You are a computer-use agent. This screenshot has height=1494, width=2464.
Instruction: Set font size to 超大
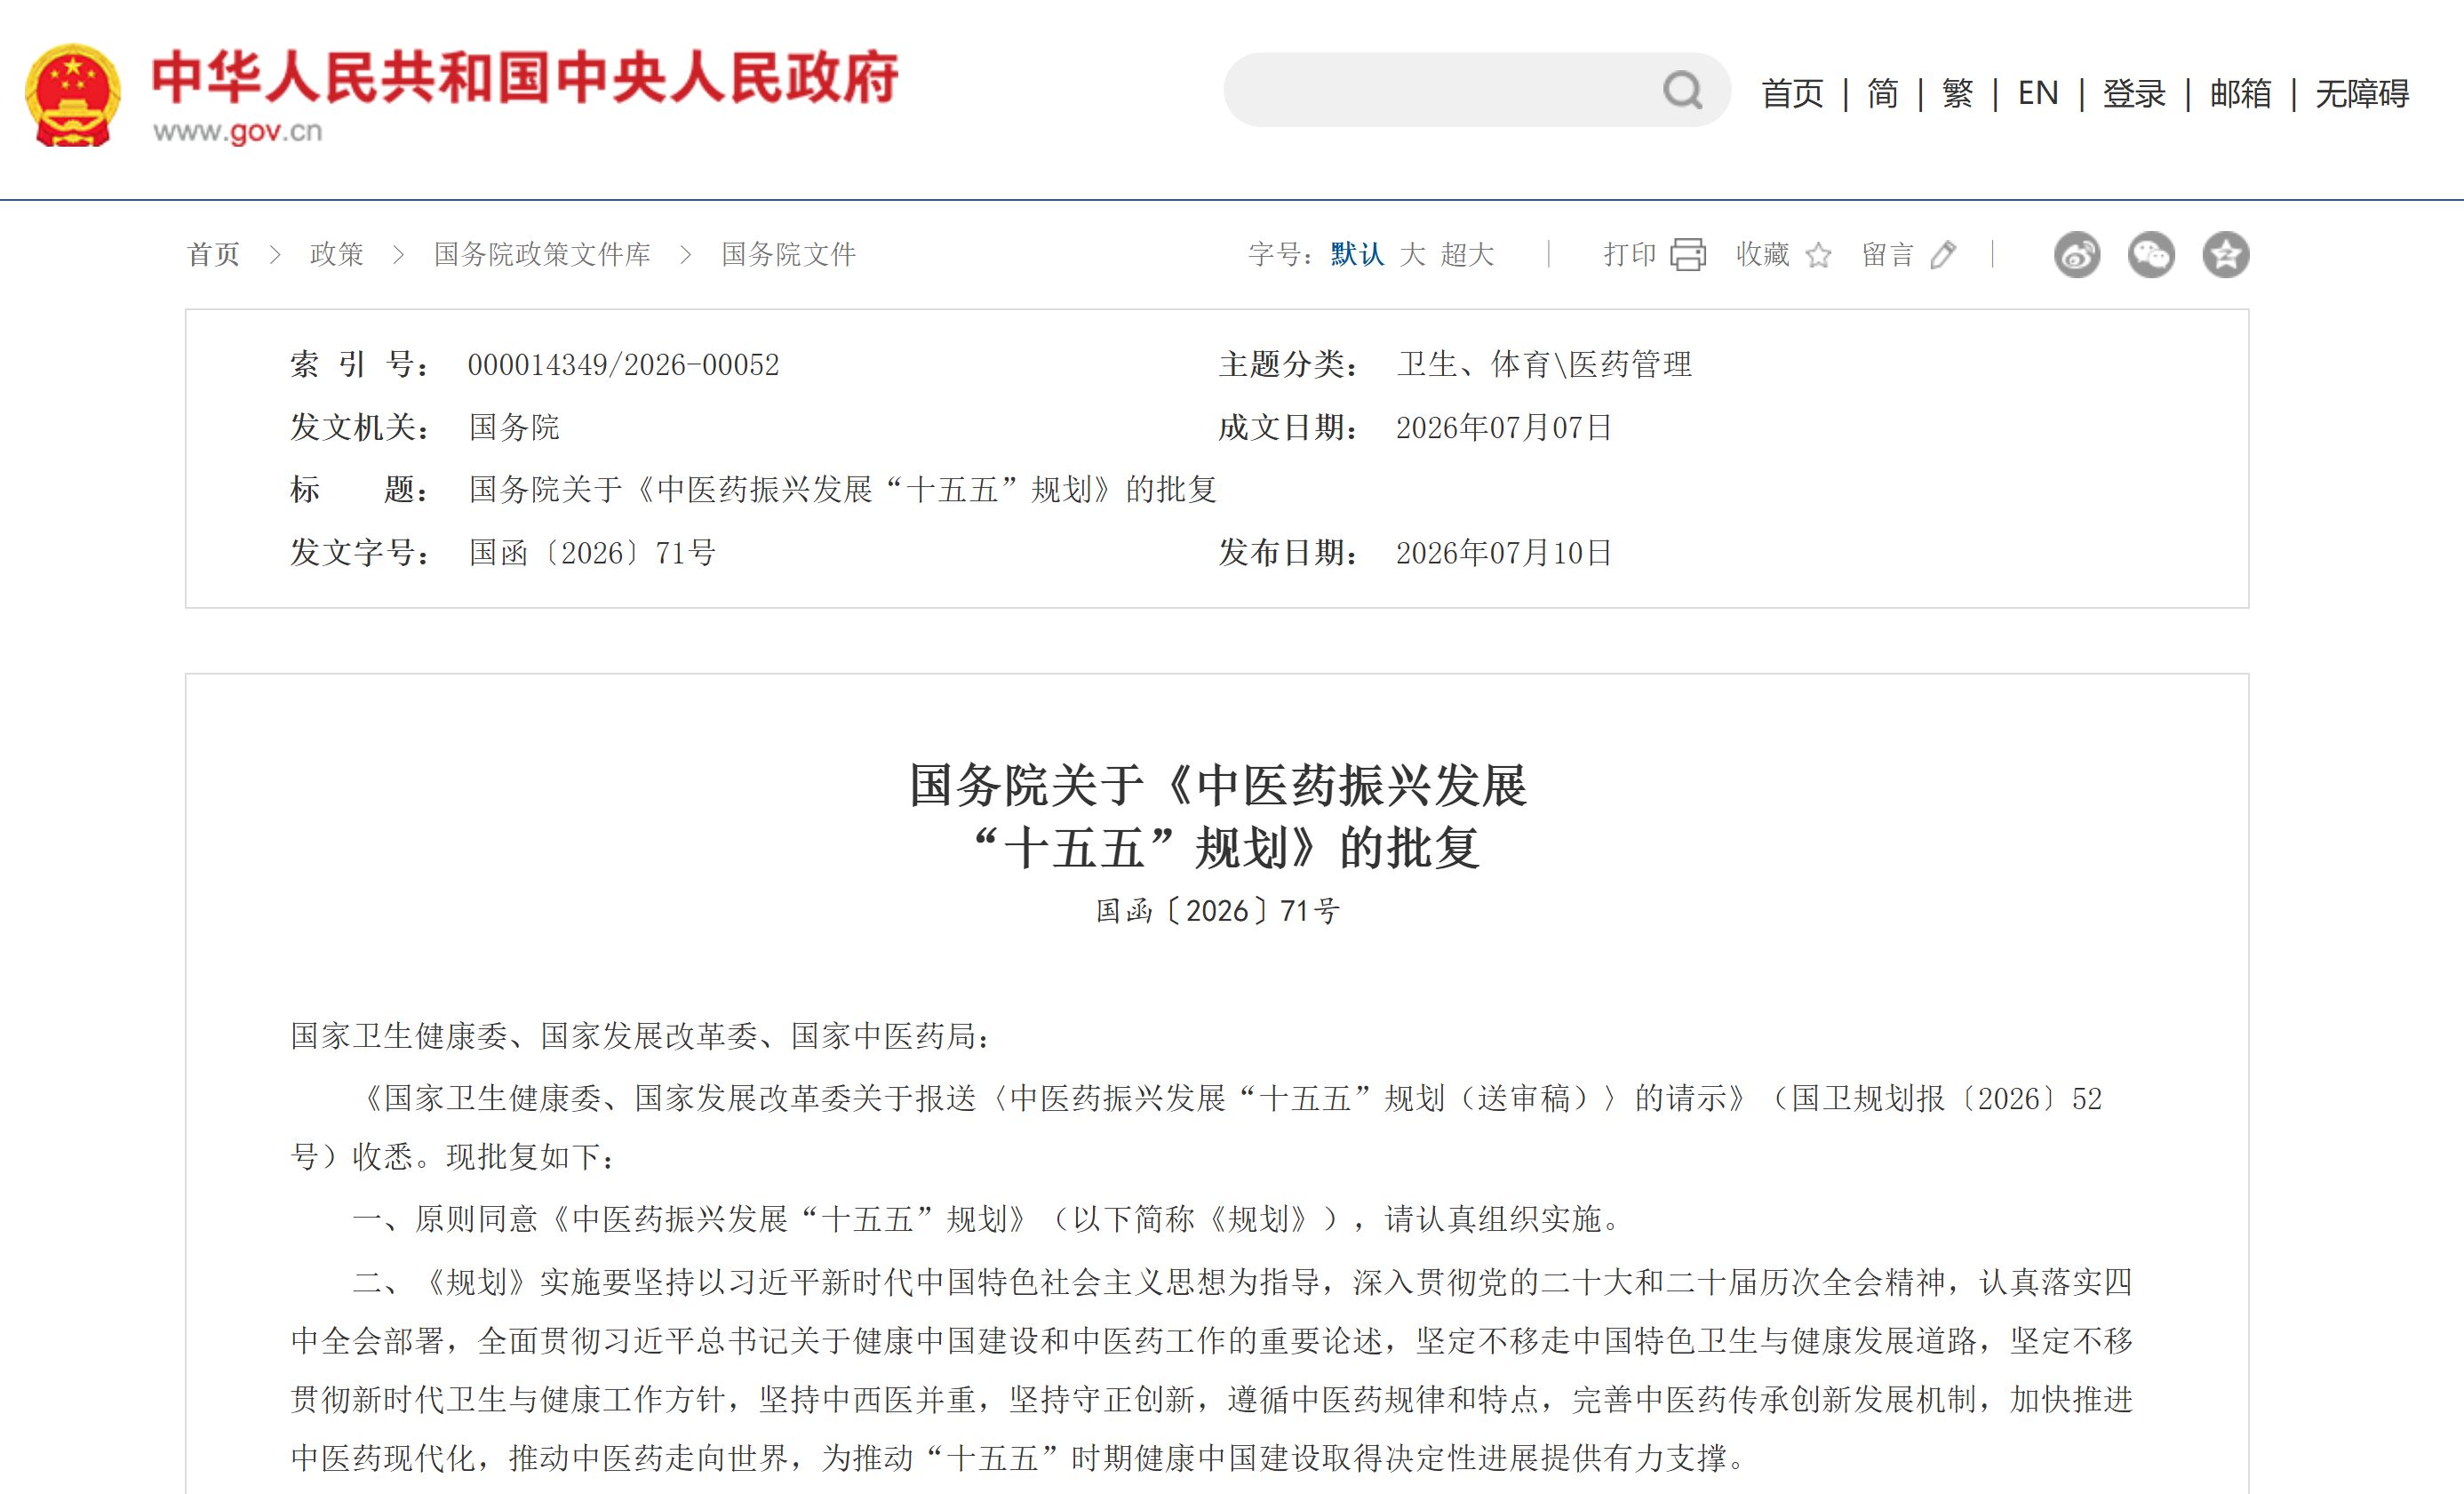pos(1468,255)
